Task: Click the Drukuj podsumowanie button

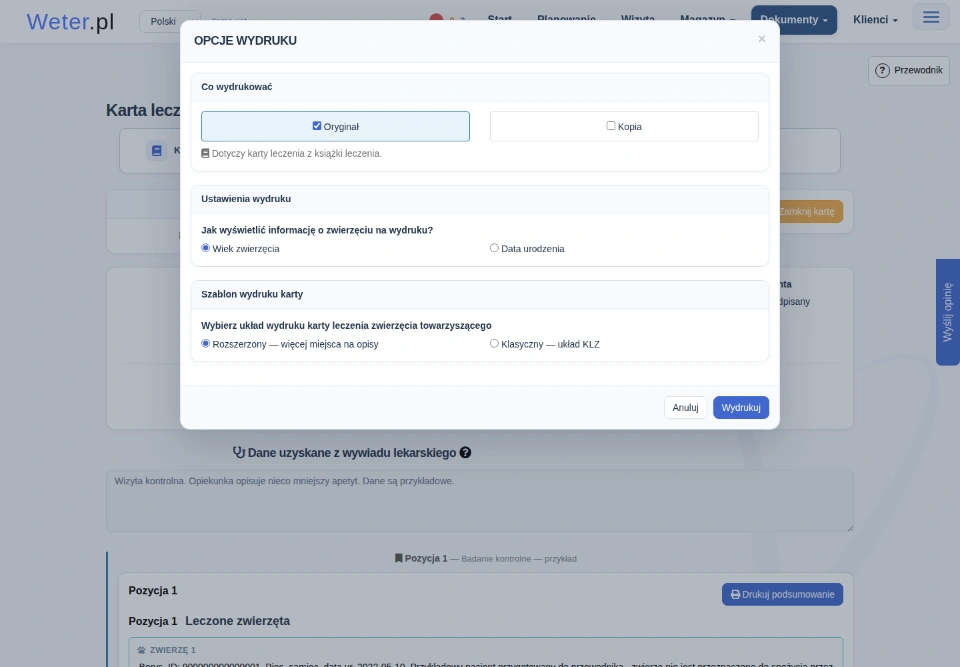Action: click(x=782, y=594)
